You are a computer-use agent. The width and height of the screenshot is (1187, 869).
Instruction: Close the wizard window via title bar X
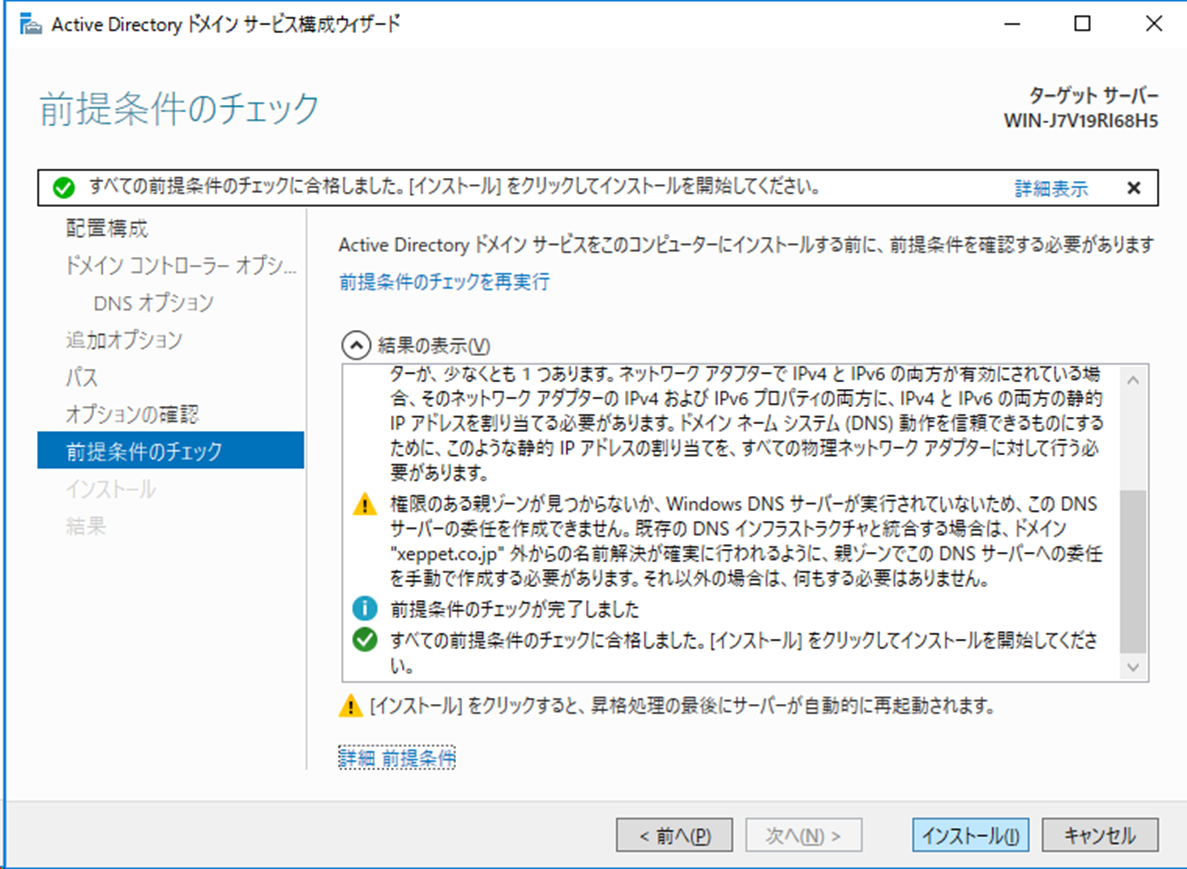[x=1154, y=24]
